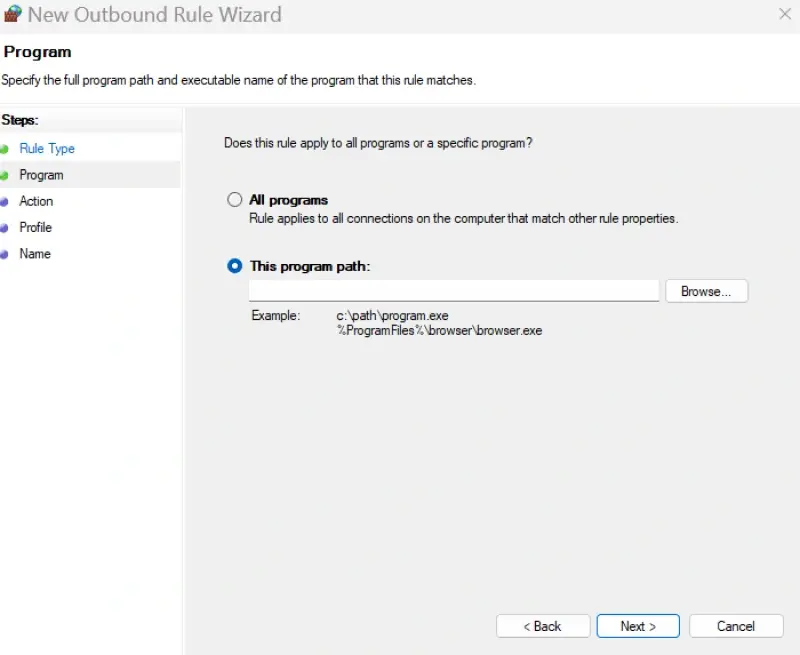Cancel the outbound rule wizard
The height and width of the screenshot is (655, 800).
coord(736,626)
